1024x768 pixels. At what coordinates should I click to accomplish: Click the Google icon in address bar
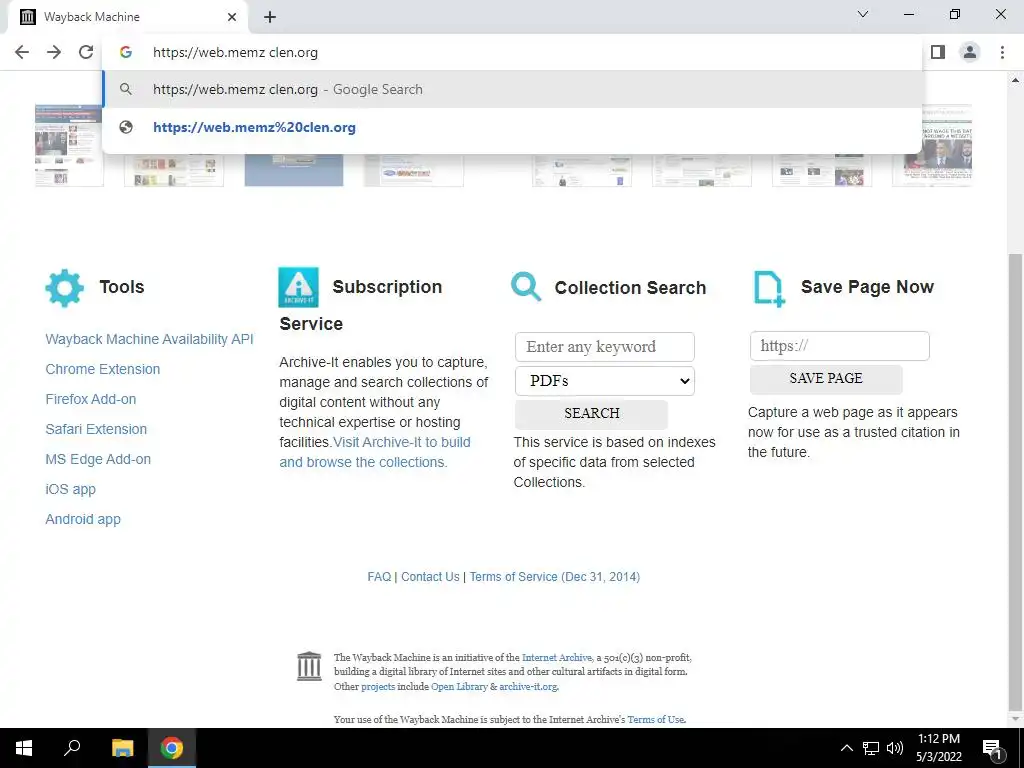tap(126, 52)
